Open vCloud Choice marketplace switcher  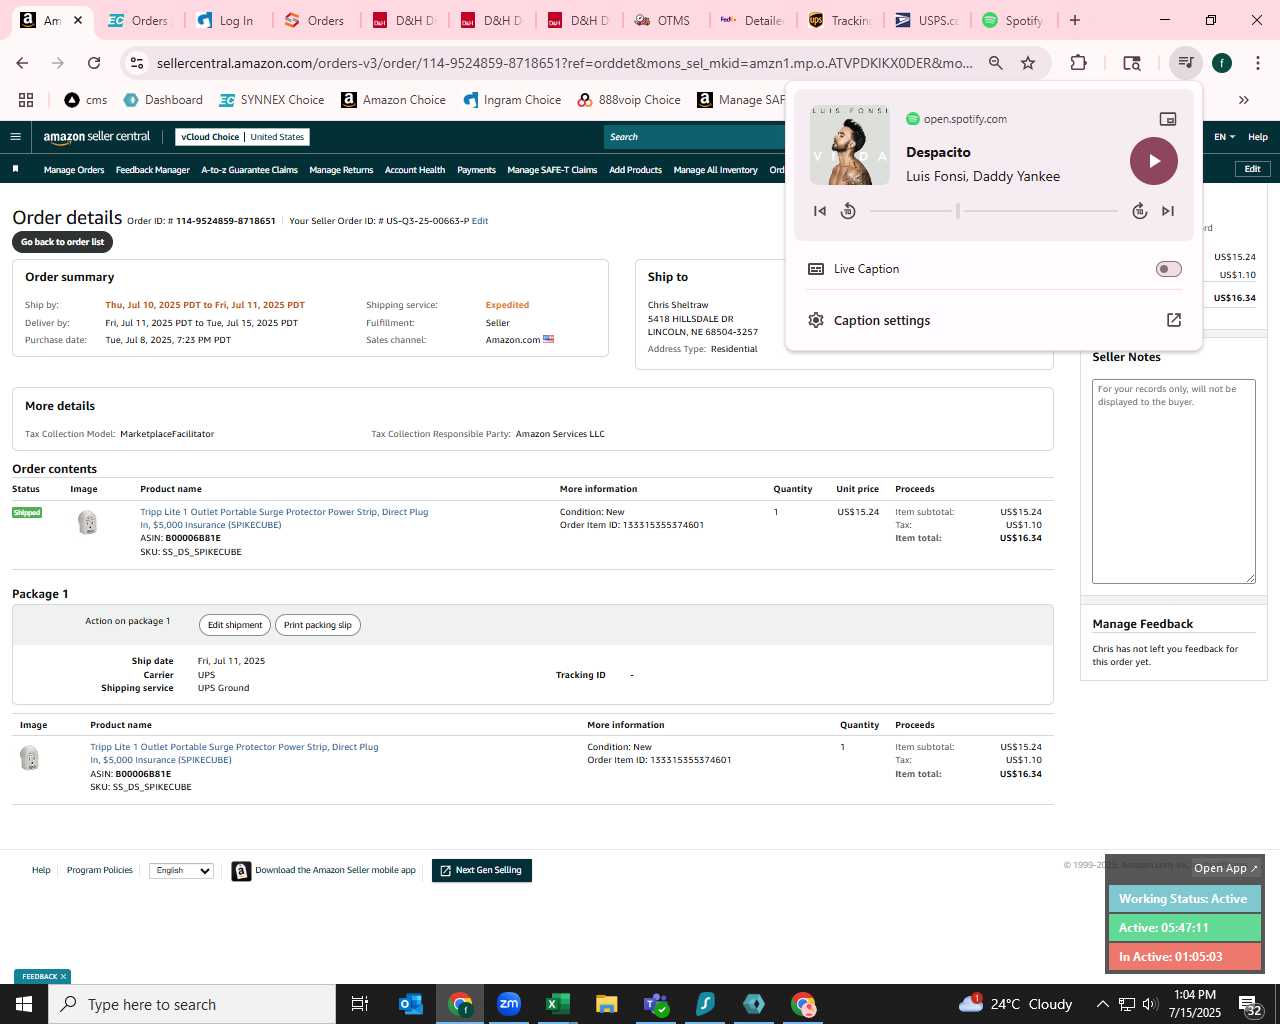[242, 137]
